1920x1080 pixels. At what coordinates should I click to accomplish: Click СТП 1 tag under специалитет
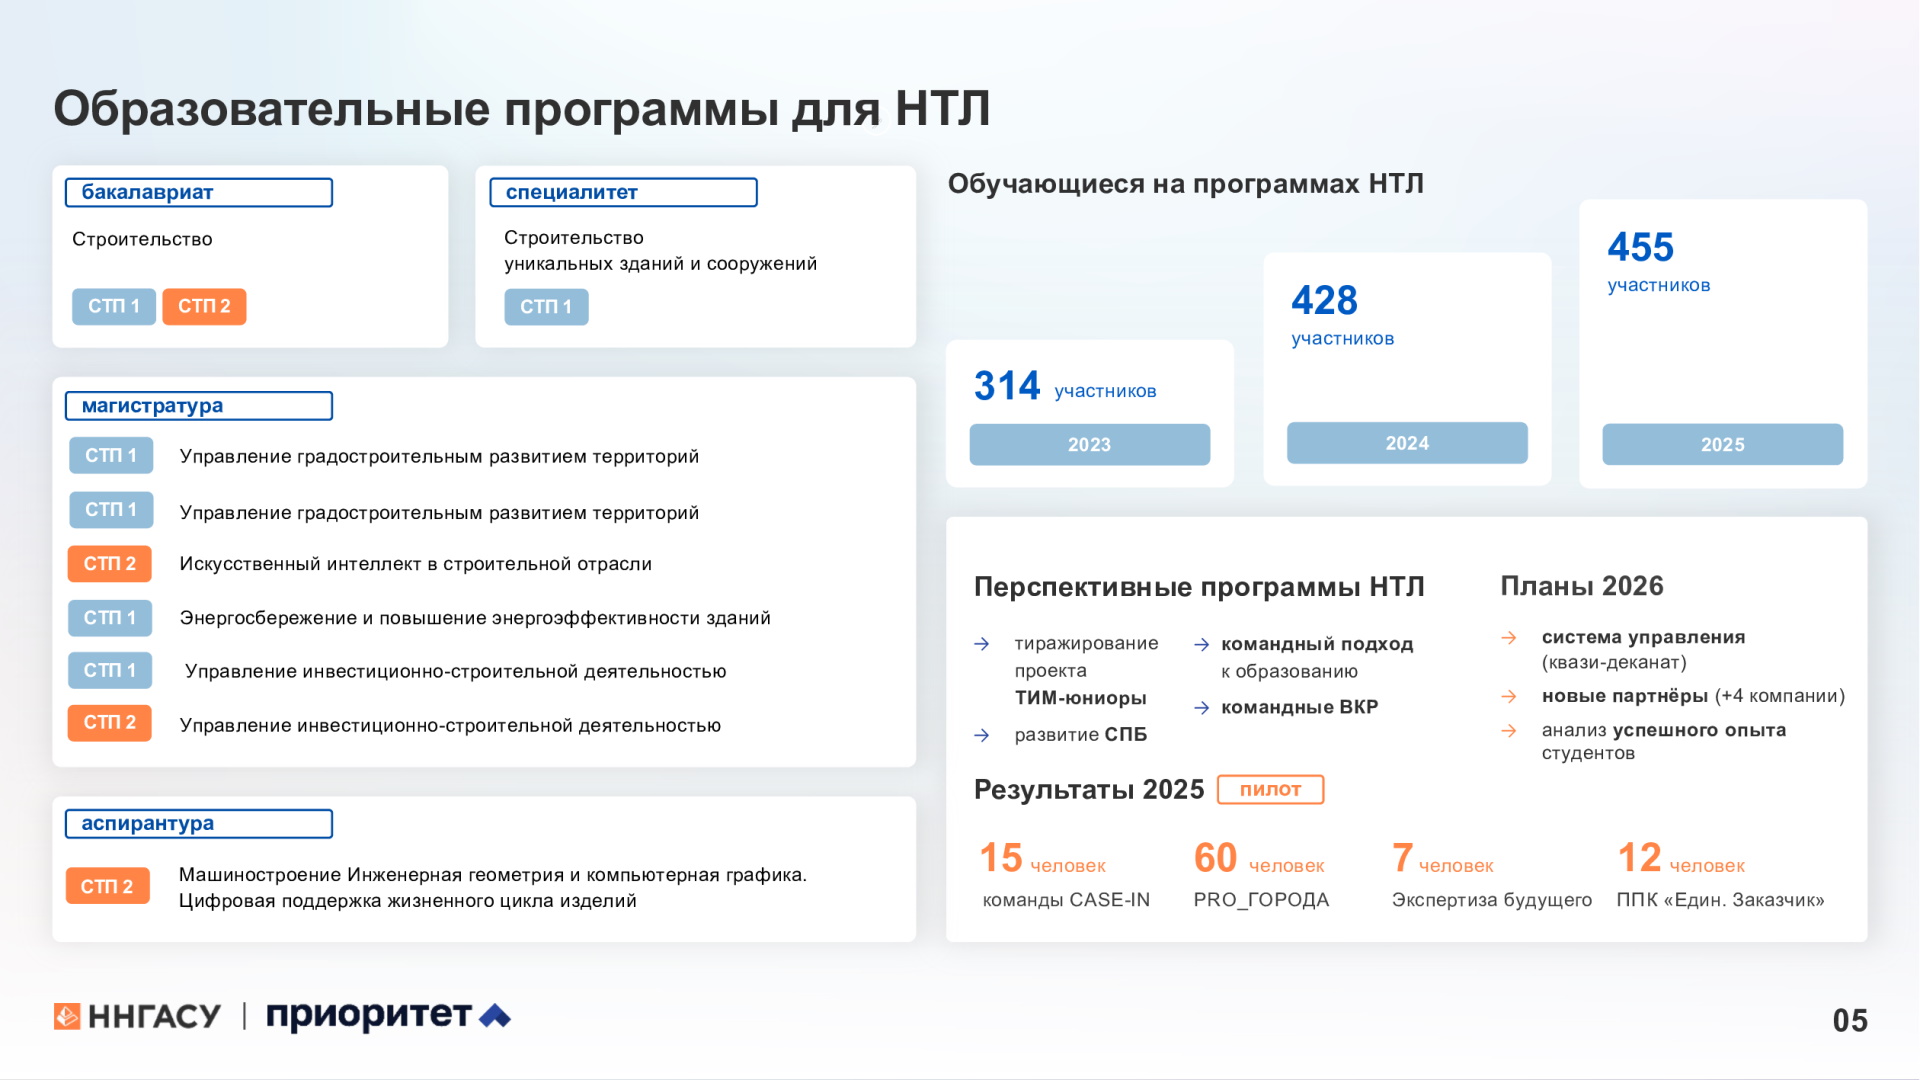tap(546, 307)
